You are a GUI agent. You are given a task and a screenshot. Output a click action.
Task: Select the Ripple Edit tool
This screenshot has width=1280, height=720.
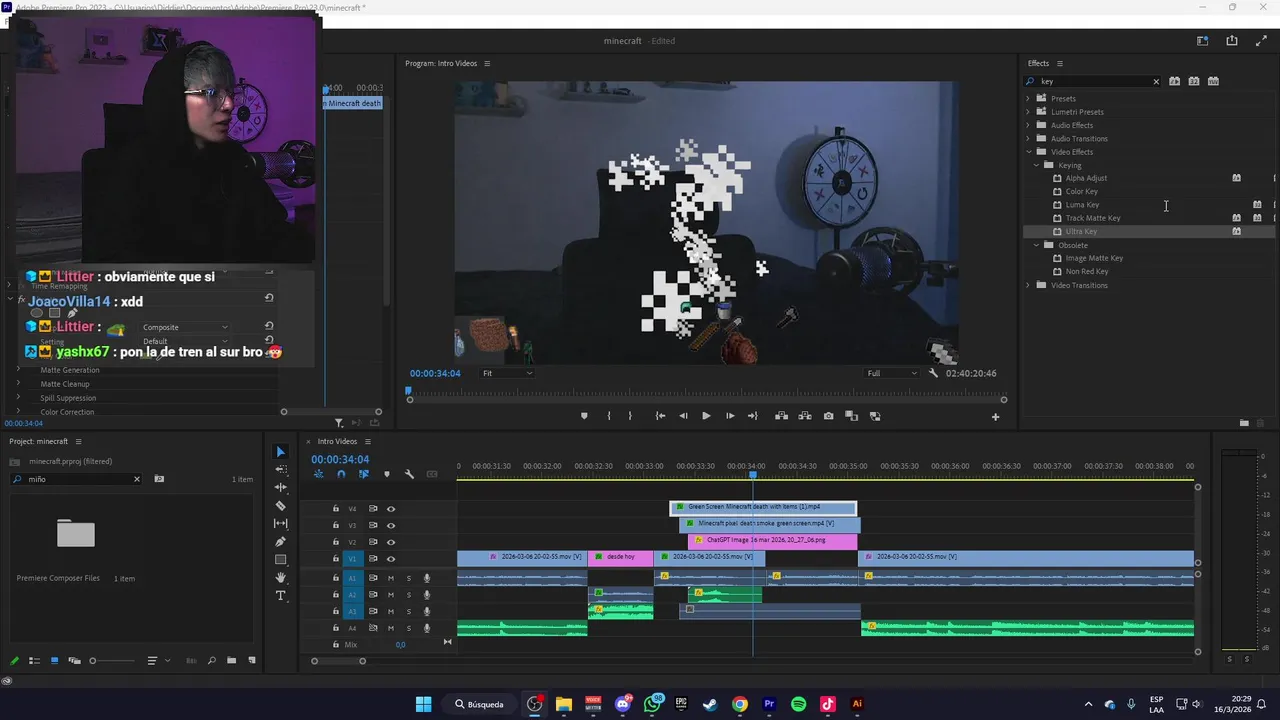tap(280, 487)
